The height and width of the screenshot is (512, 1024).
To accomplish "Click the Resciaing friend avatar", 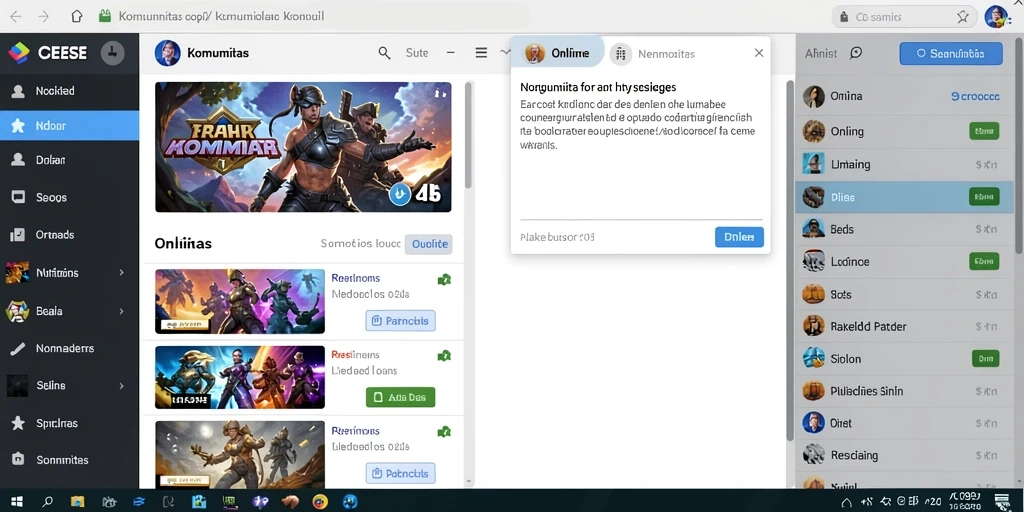I will click(x=813, y=455).
